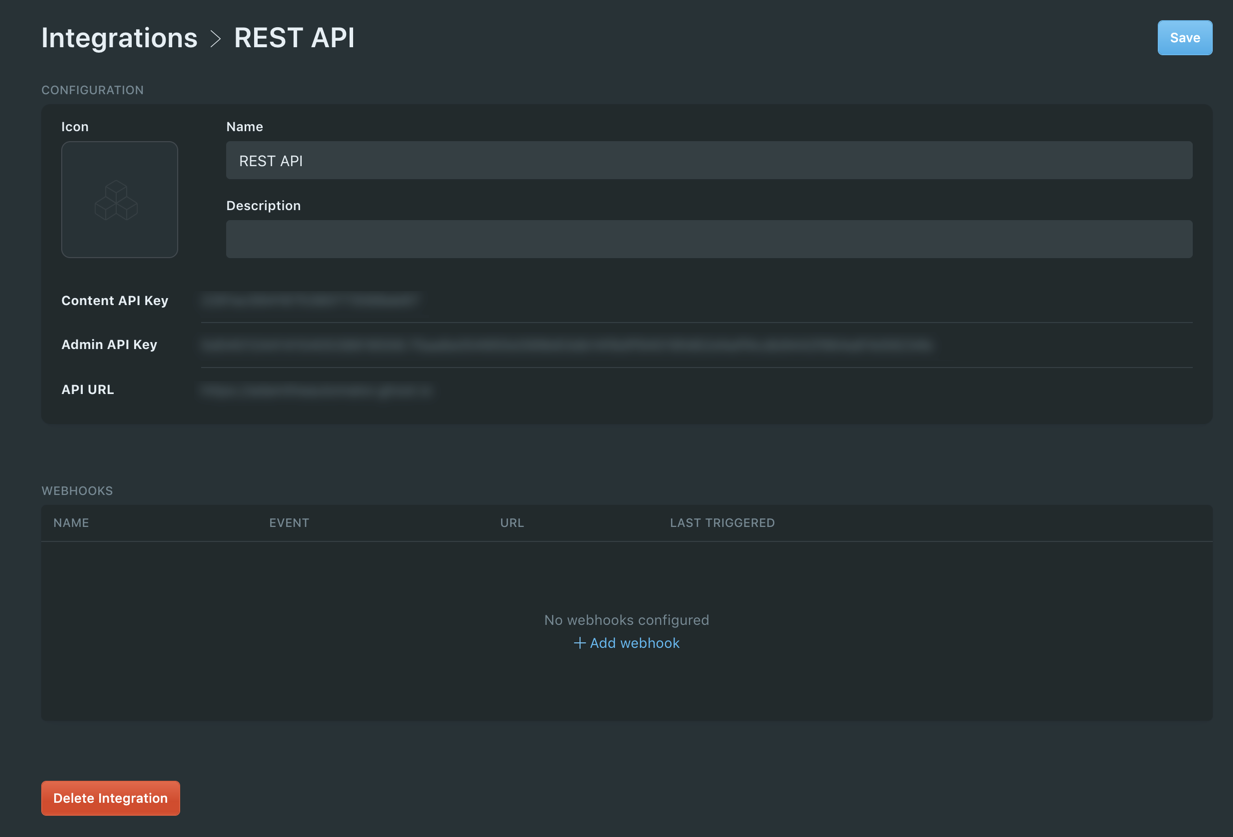Select the NAME column header in webhooks table
Image resolution: width=1233 pixels, height=837 pixels.
click(x=71, y=523)
